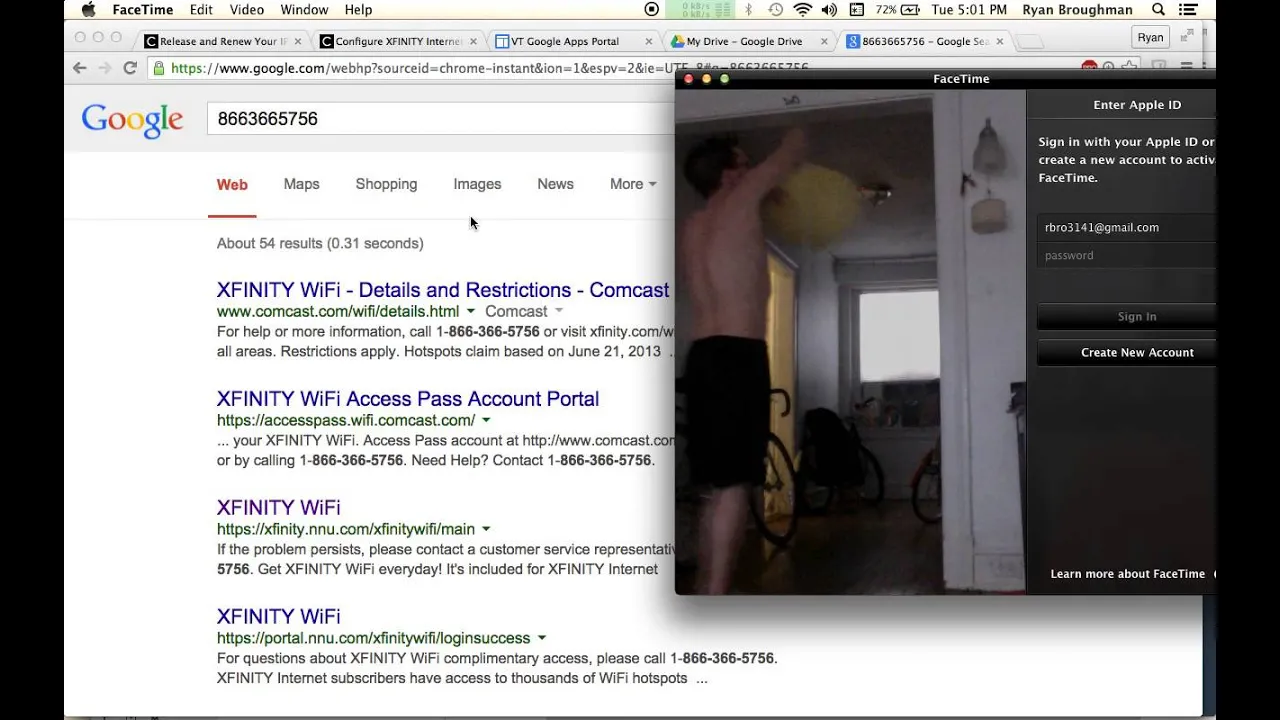Click the FaceTime camera preview
Screen dimensions: 1280x720
point(851,341)
